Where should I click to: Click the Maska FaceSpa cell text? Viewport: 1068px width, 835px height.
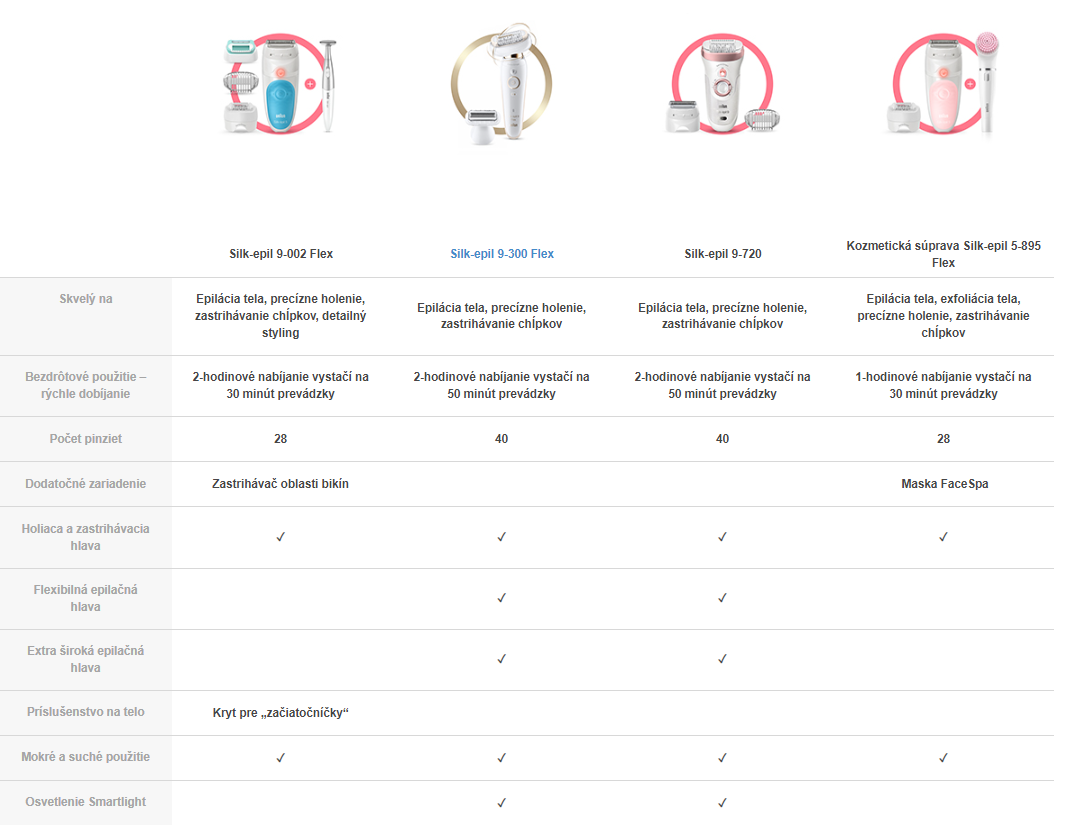point(943,484)
